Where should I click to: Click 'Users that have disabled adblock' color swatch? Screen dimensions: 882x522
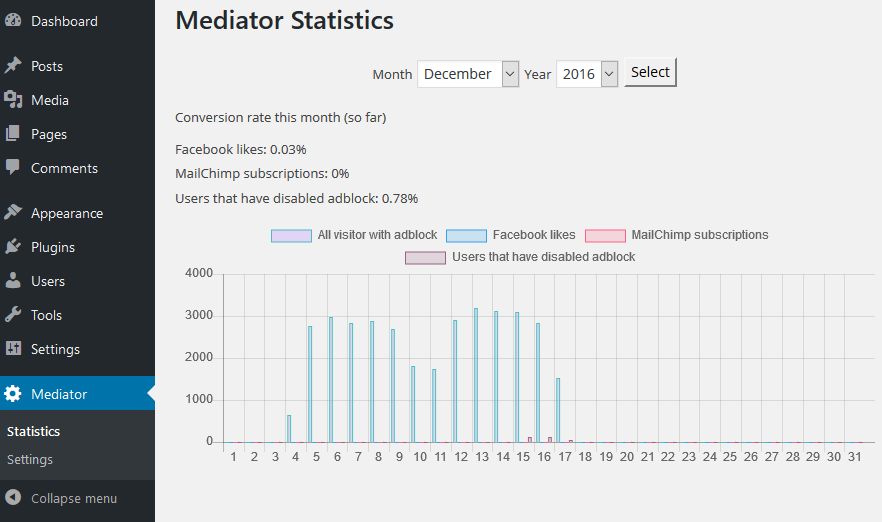[x=425, y=257]
